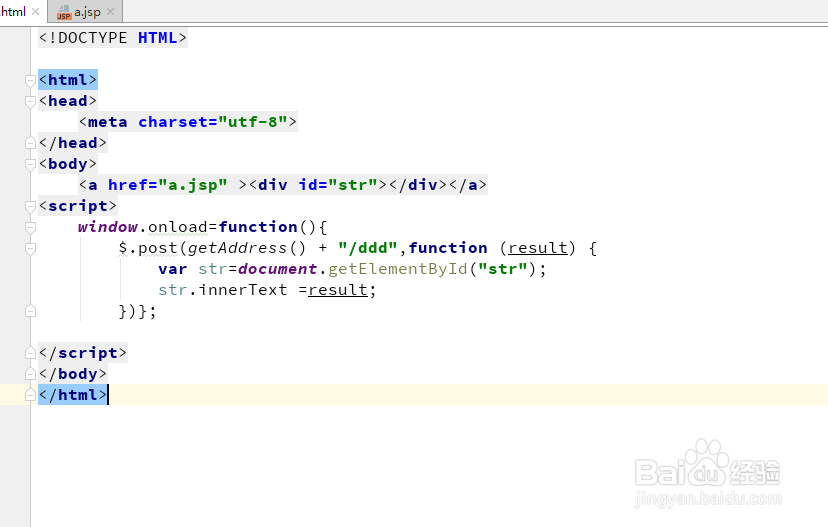Image resolution: width=828 pixels, height=527 pixels.
Task: Click the getAddress() function call
Action: pos(247,248)
